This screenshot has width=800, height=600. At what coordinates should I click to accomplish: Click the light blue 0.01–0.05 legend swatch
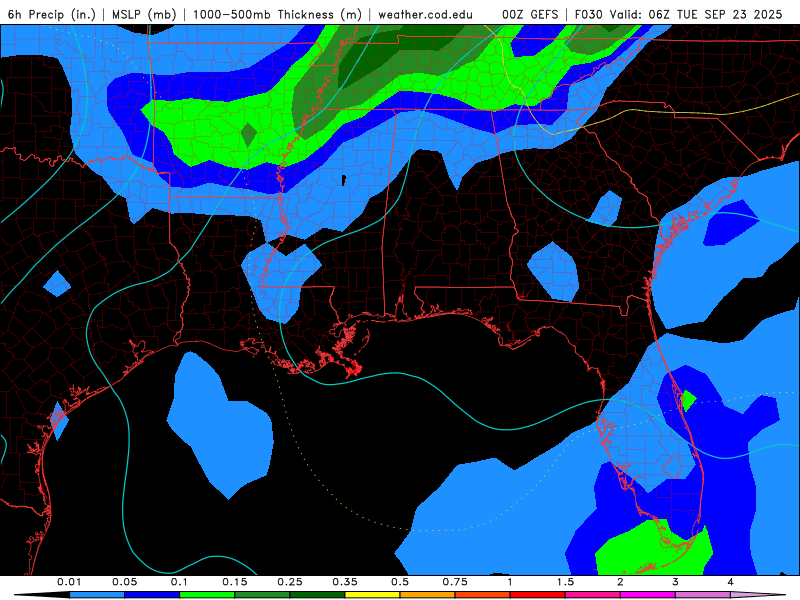[x=96, y=595]
